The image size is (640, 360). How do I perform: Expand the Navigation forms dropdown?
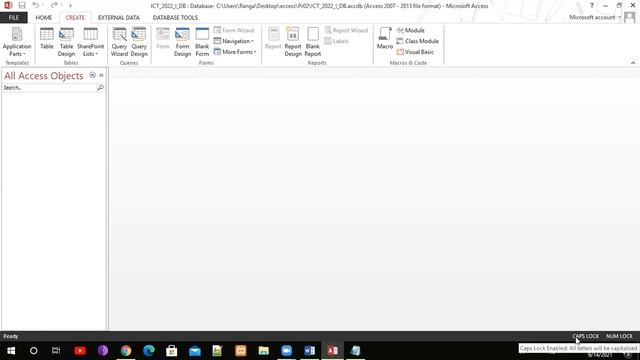pos(233,41)
